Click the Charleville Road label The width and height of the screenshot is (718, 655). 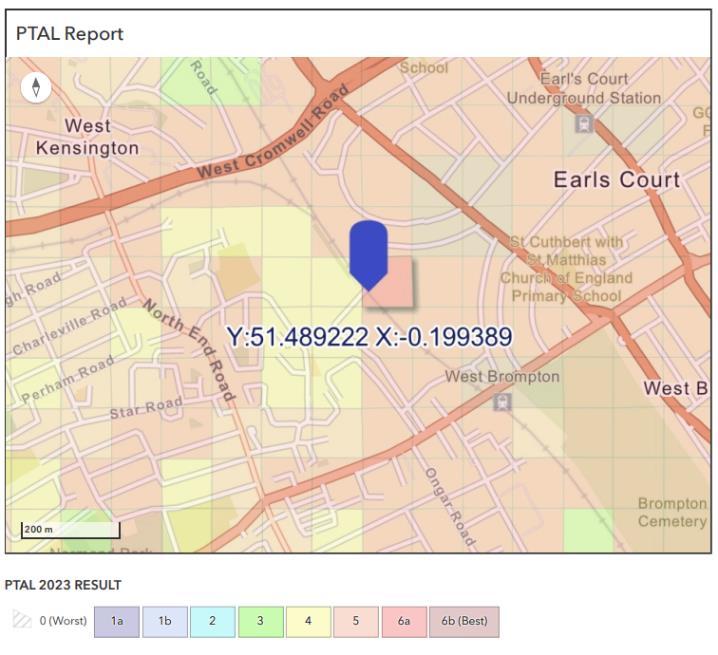click(69, 326)
